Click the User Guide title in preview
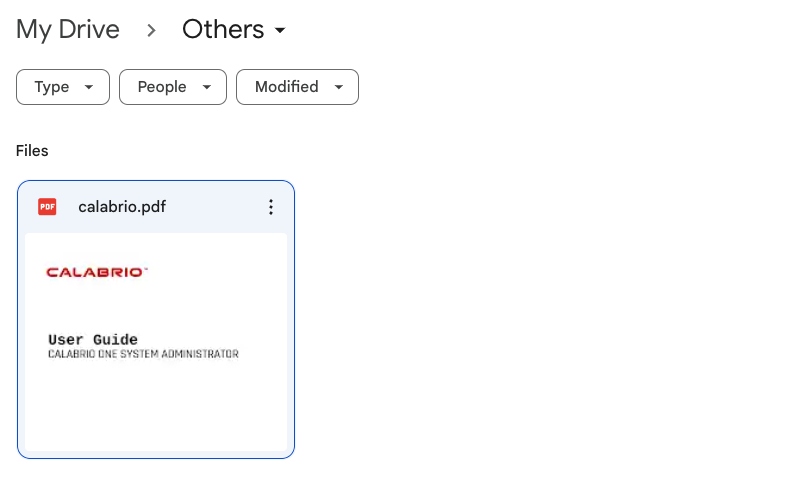Image resolution: width=790 pixels, height=477 pixels. click(x=93, y=339)
